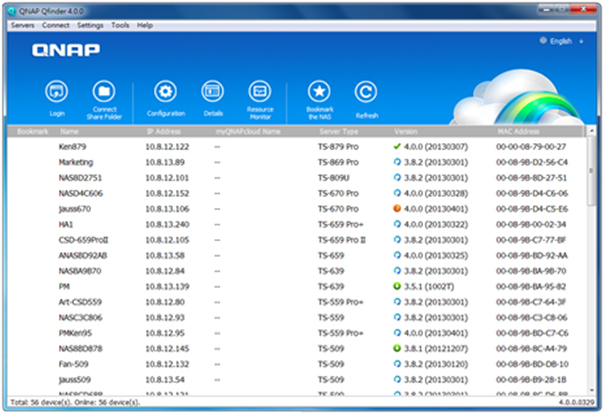Click green update icon in PM row
Viewport: 604px width, 413px height.
coord(397,286)
